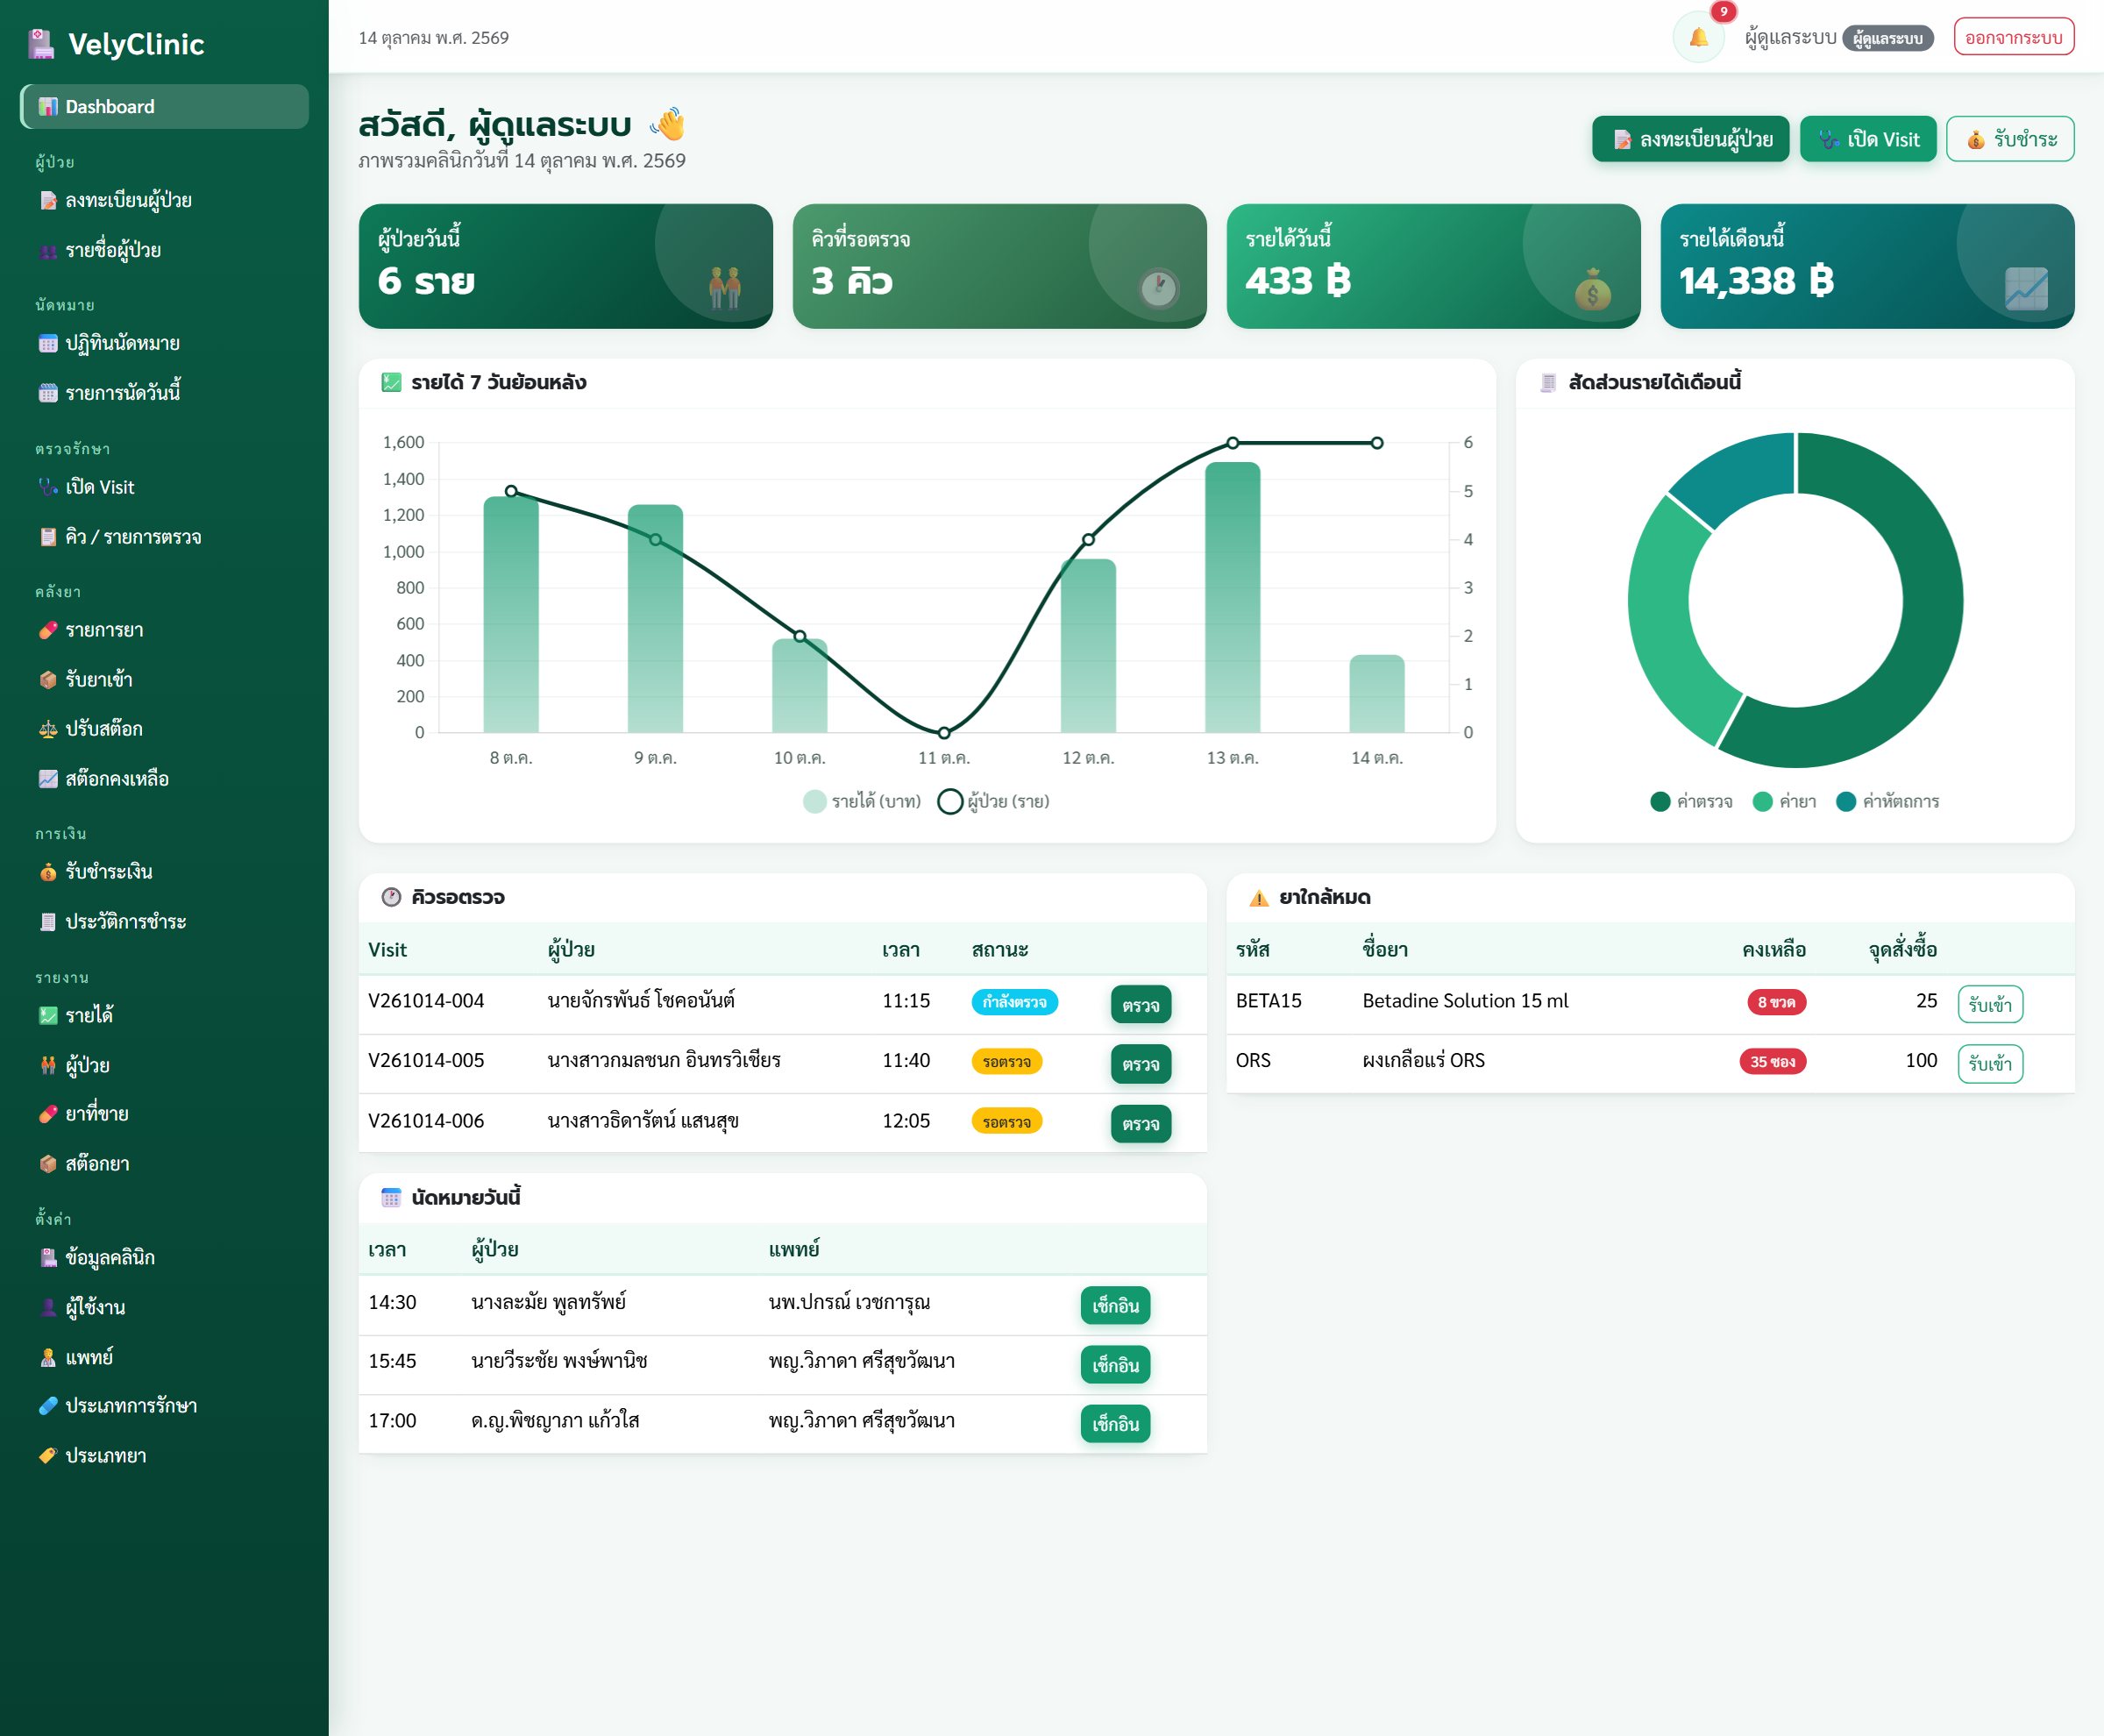The width and height of the screenshot is (2104, 1736).
Task: Click the ประเภทการรักษา icon
Action: [48, 1406]
